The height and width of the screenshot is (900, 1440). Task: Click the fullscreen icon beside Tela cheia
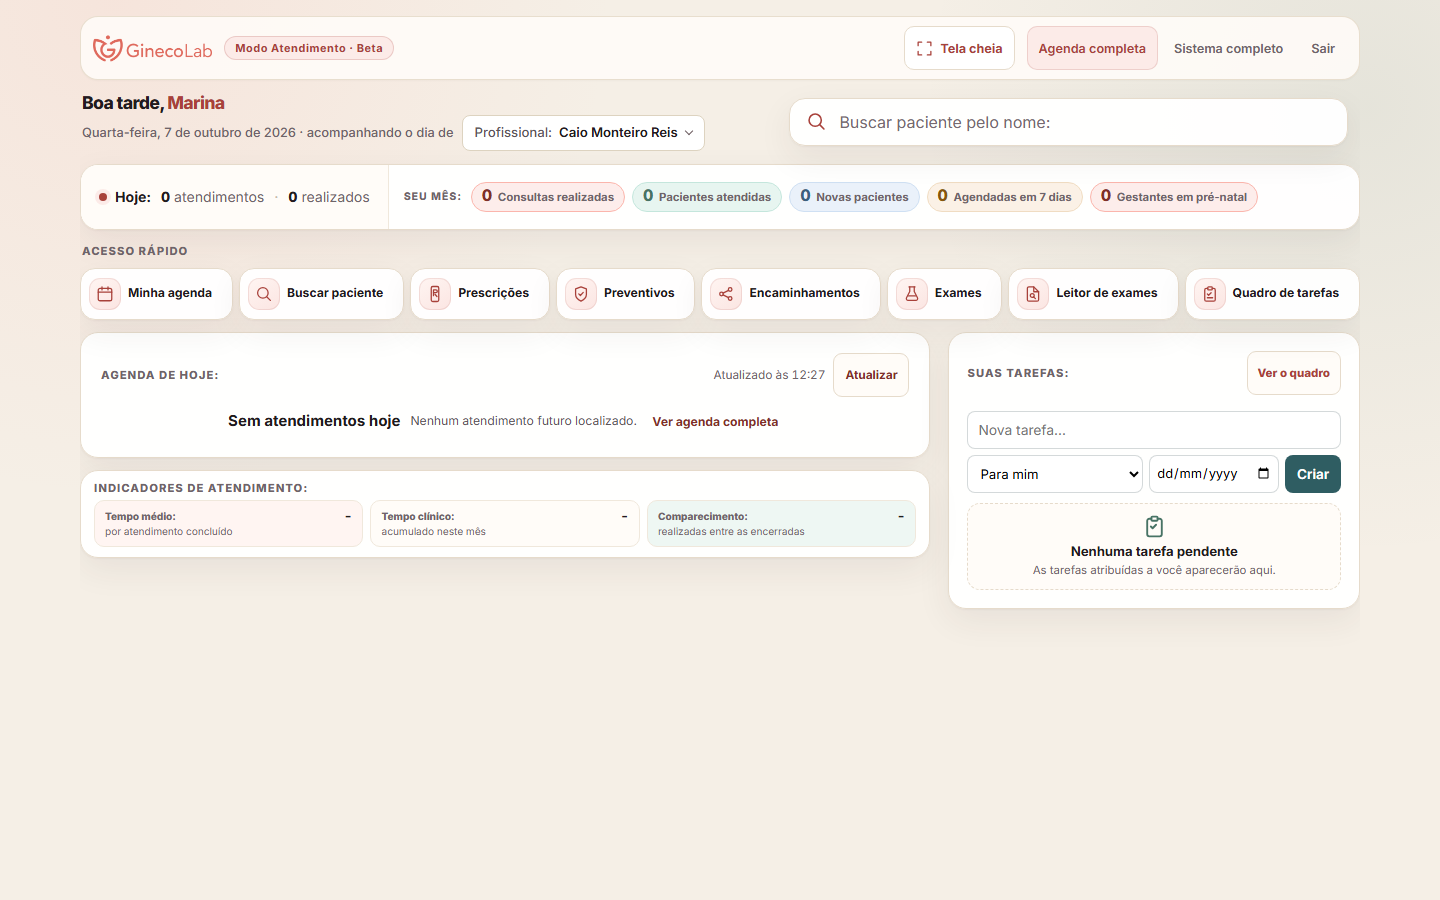click(924, 48)
